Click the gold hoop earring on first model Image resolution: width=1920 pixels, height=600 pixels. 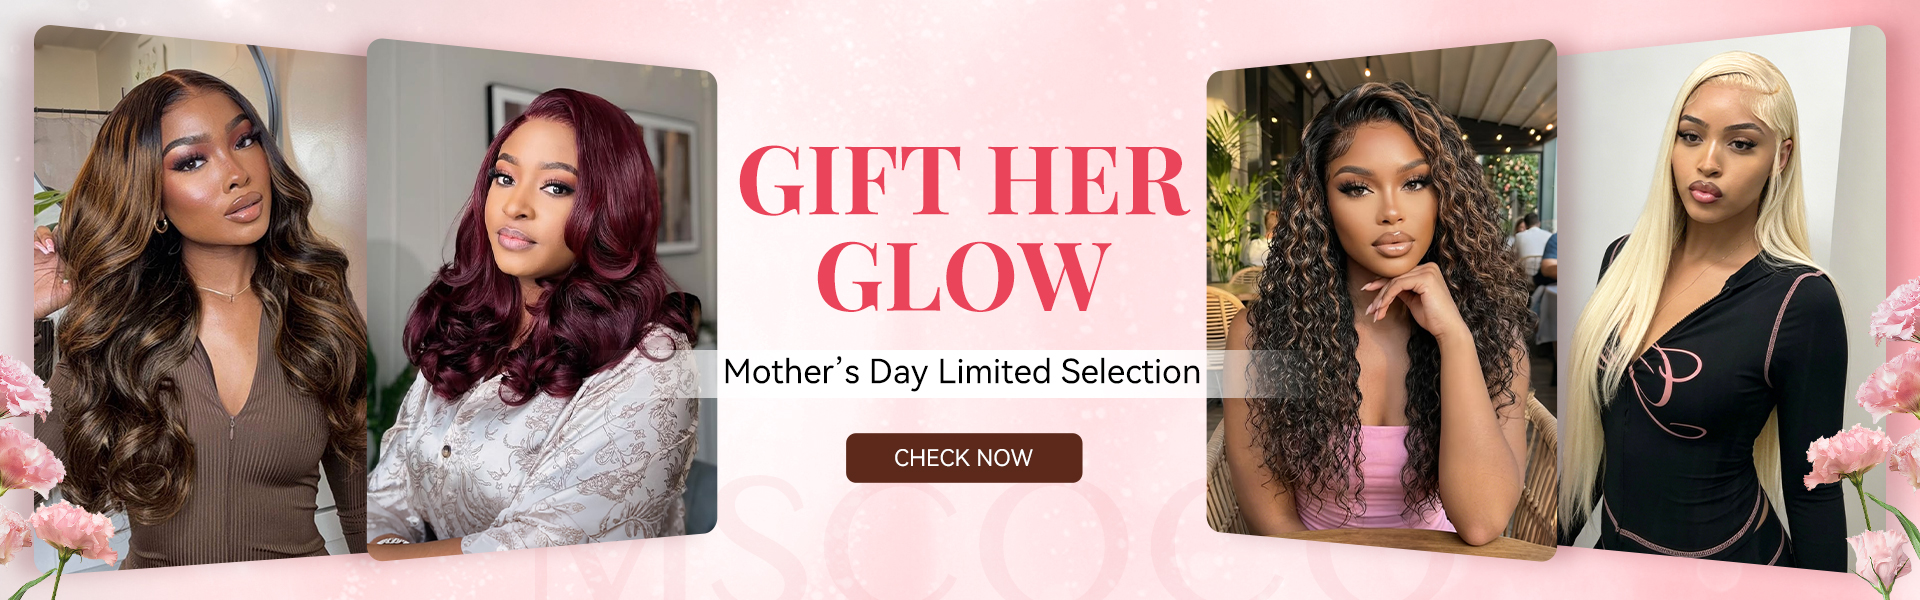(x=161, y=225)
